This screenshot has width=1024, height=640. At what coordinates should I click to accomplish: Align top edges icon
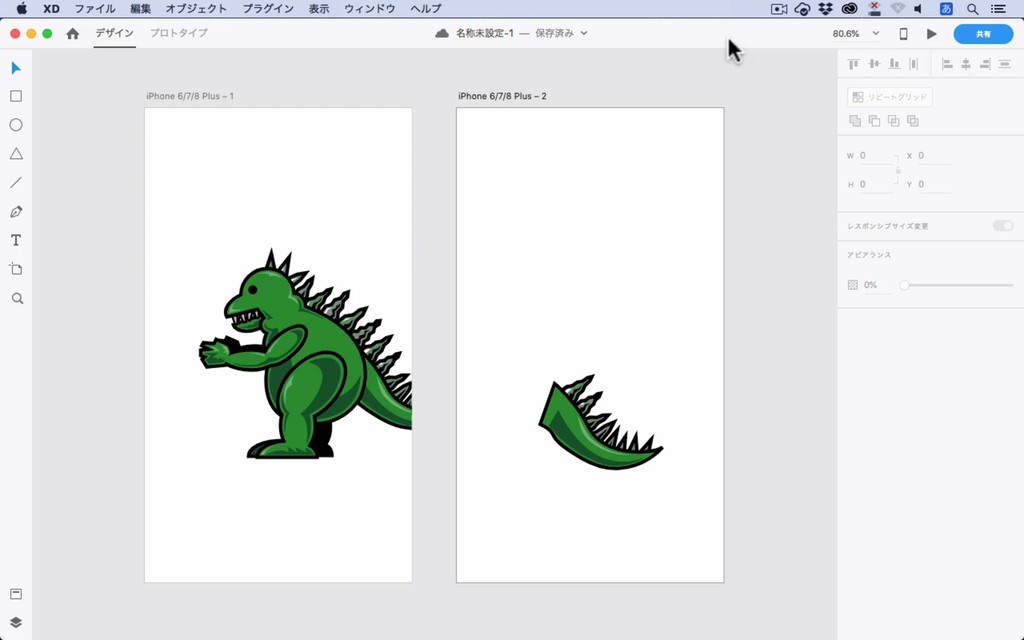click(x=853, y=63)
